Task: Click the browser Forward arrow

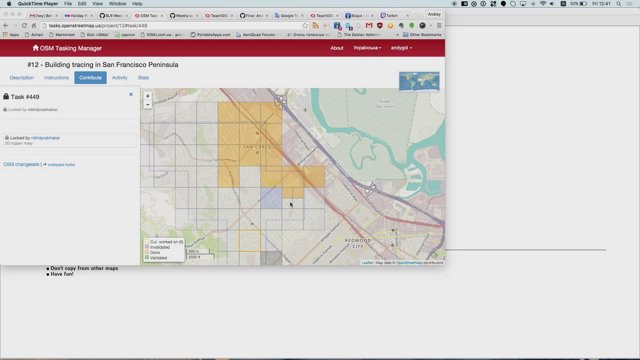Action: pyautogui.click(x=15, y=25)
